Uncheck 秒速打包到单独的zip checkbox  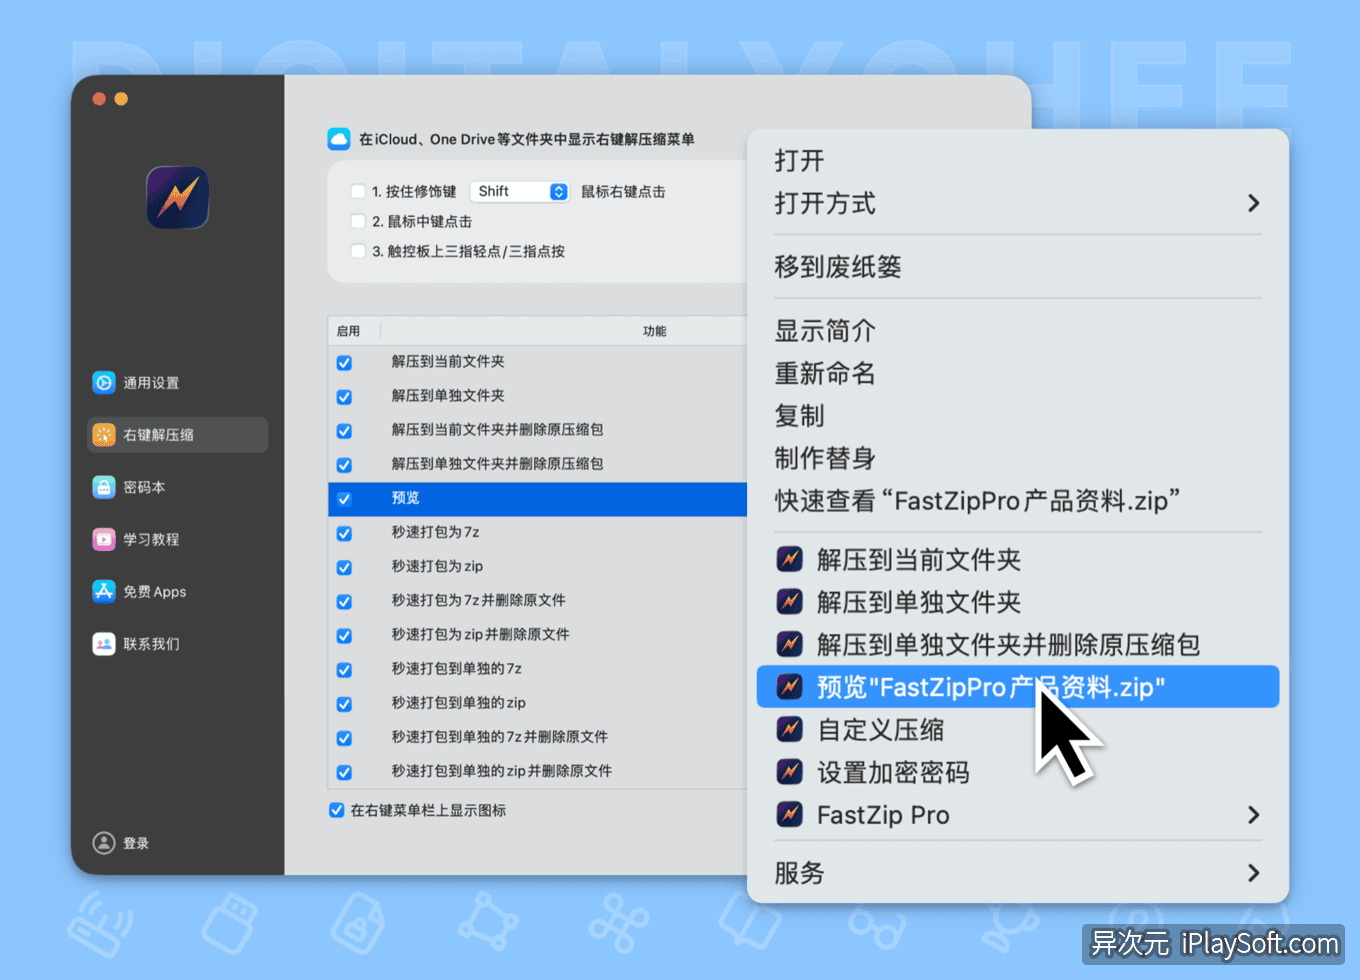point(344,704)
